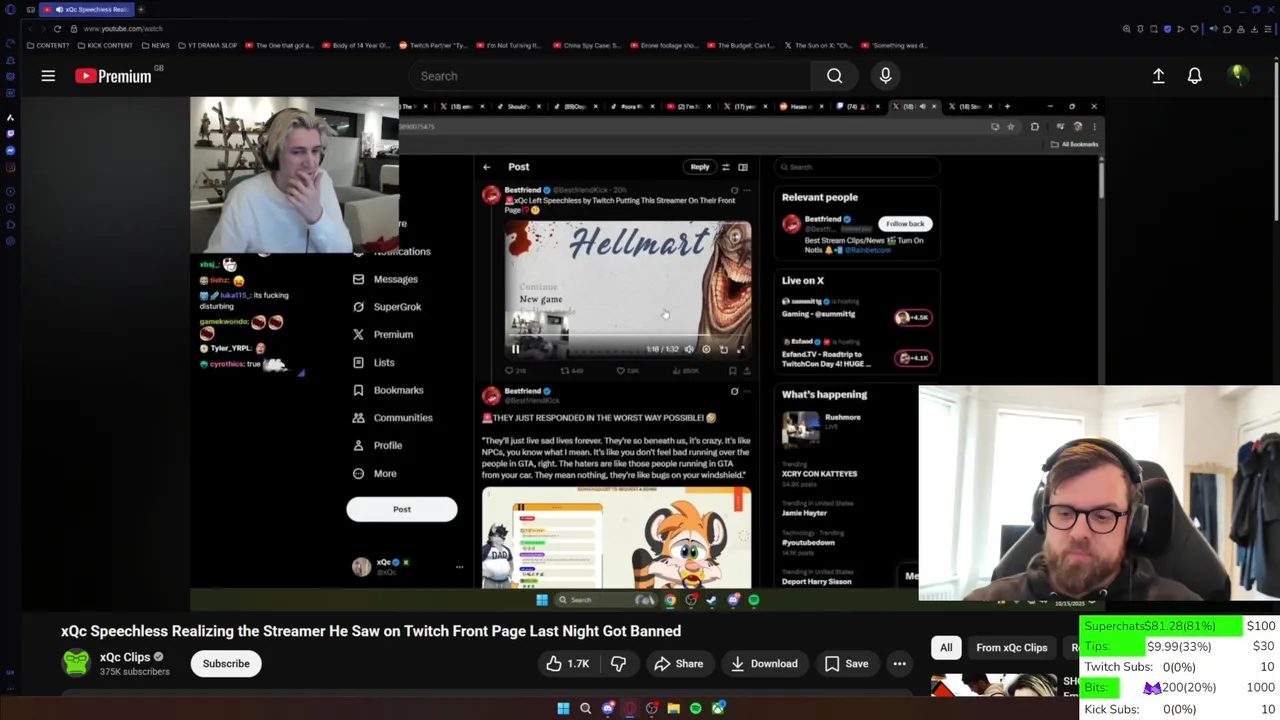Open Premium in the X sidebar
This screenshot has height=720, width=1280.
coord(383,335)
